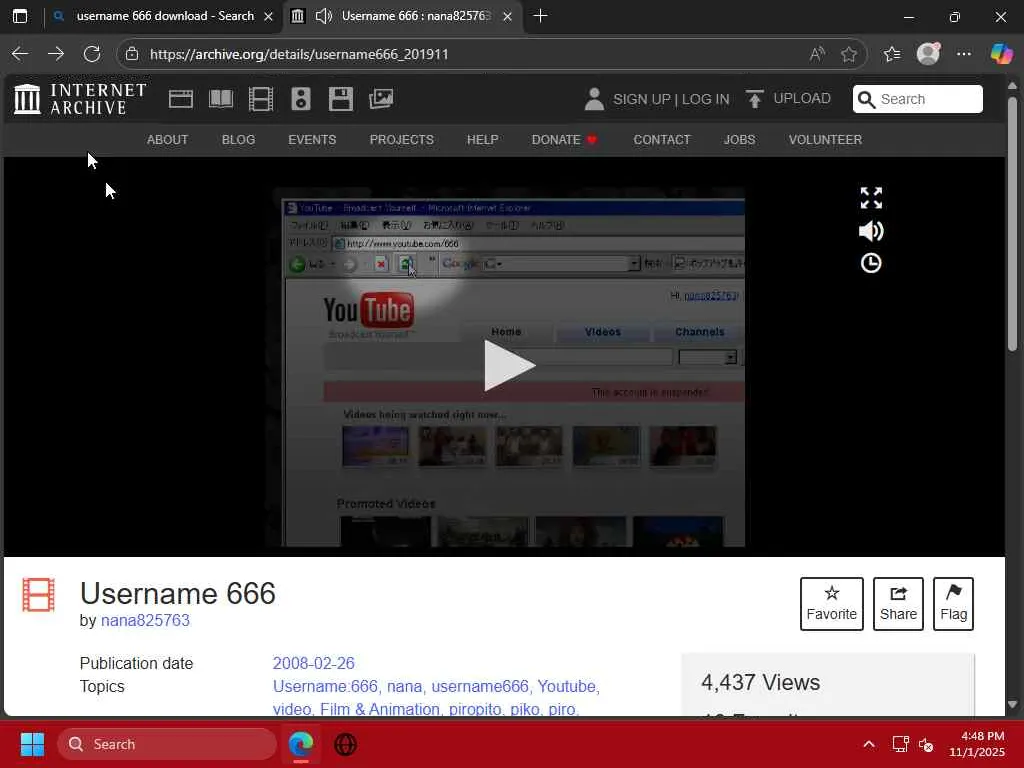
Task: Click the 'Film & Animation' topic link
Action: coord(379,709)
